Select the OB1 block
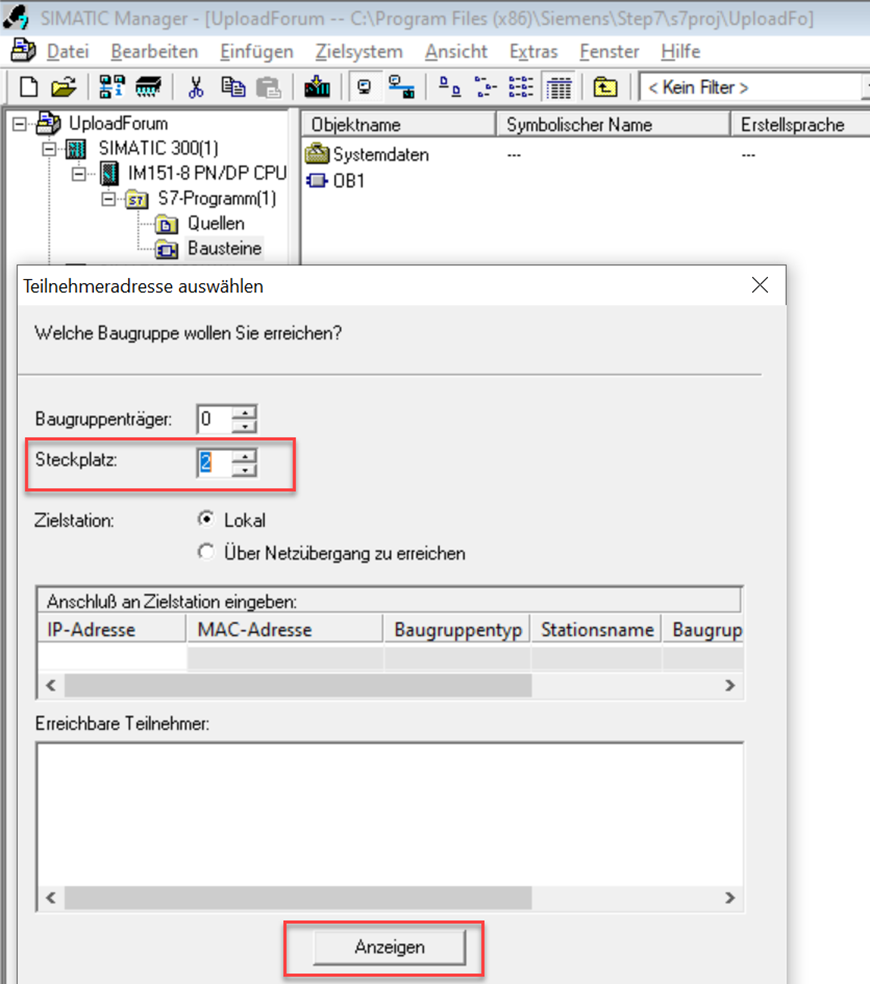The image size is (870, 984). pyautogui.click(x=335, y=181)
